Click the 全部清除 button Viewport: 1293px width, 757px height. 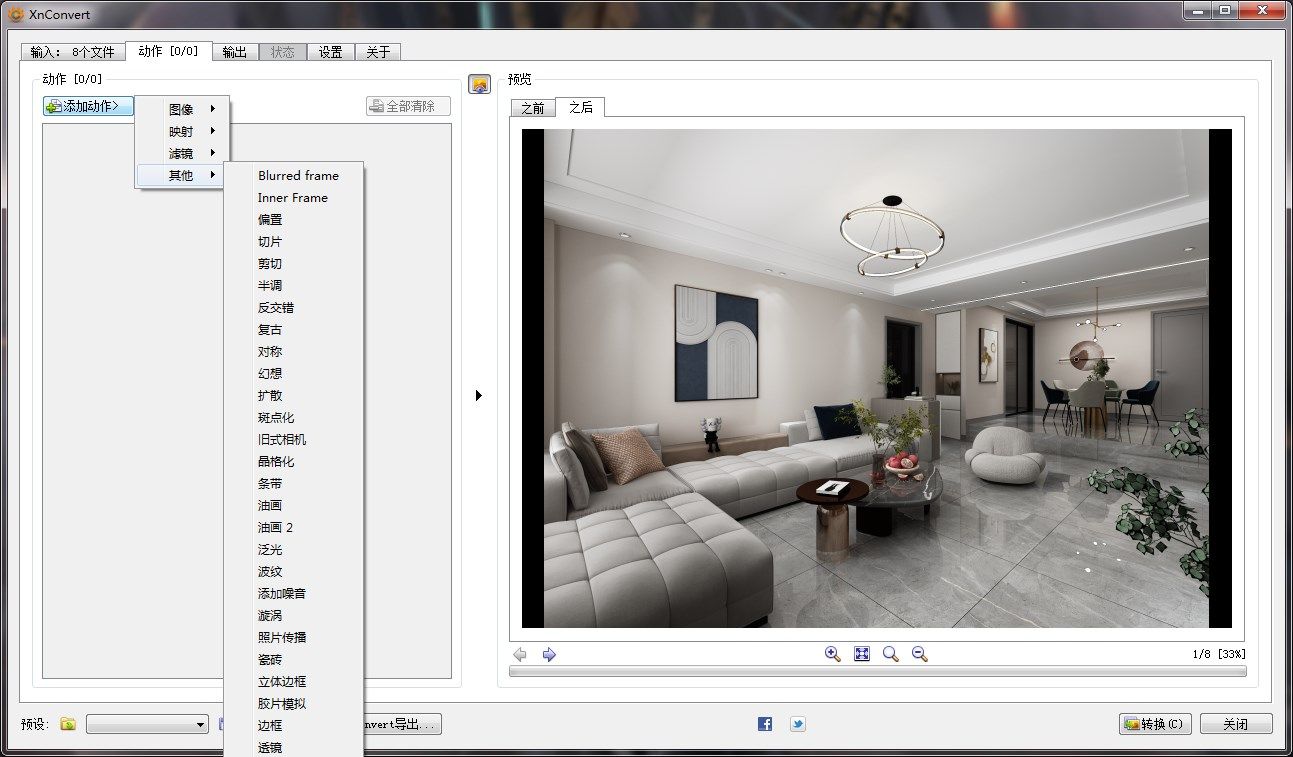point(408,106)
